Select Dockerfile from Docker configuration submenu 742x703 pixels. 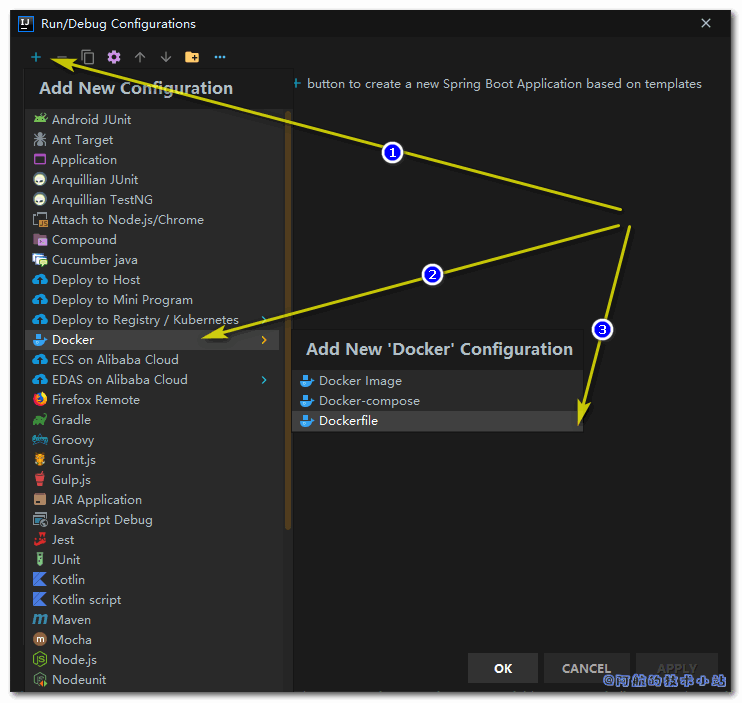(x=348, y=421)
